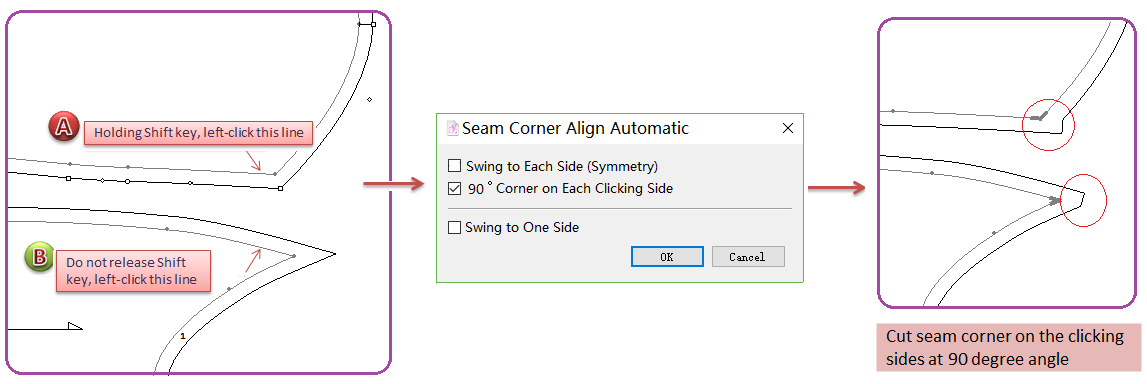Click the red A step badge
Screen dimensions: 1147x384
65,128
